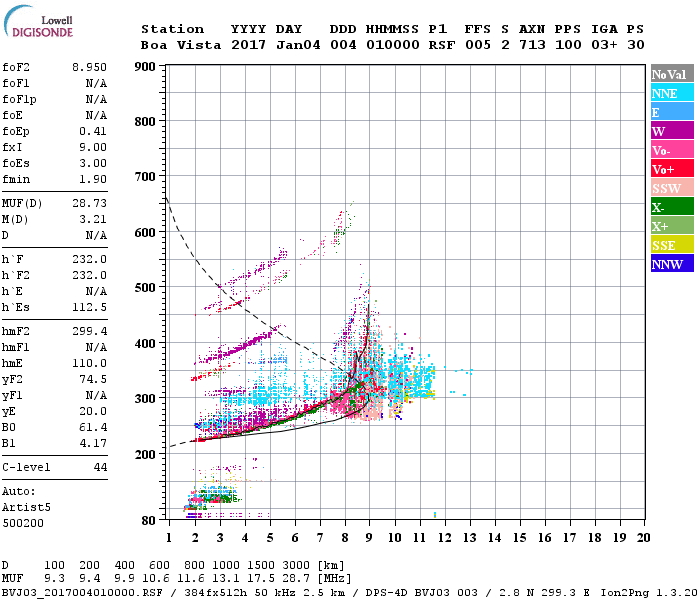Click the pink Vo- legend swatch
700x600 pixels.
672,150
